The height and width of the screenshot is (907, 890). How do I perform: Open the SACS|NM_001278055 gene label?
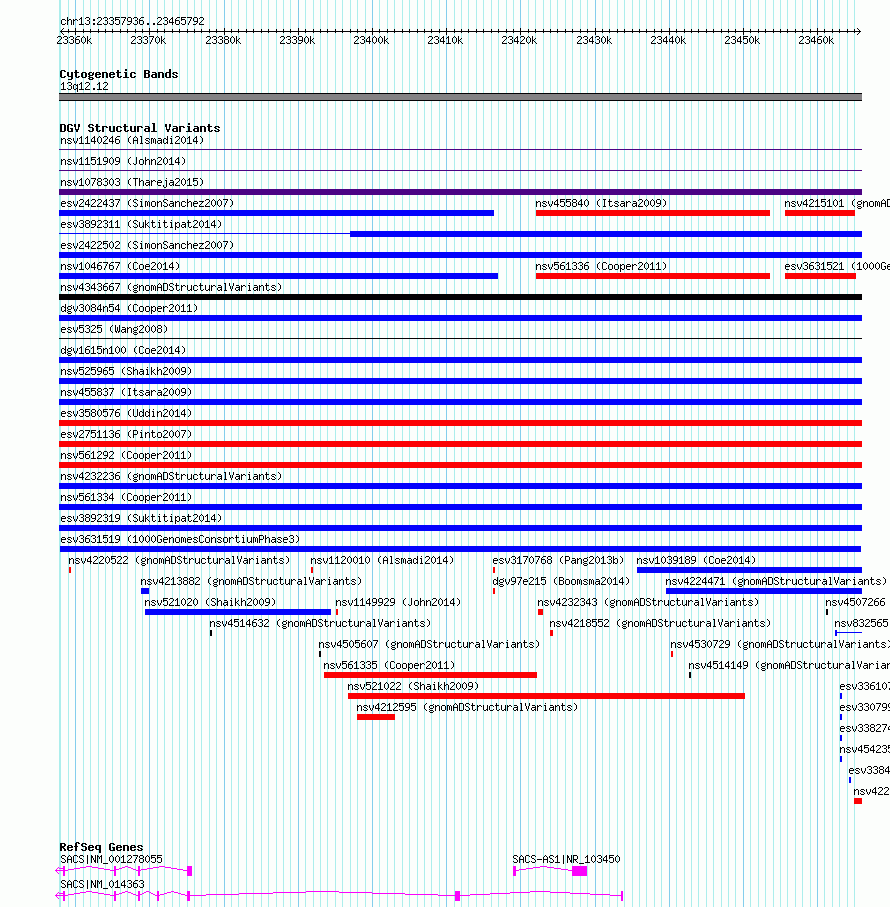111,860
